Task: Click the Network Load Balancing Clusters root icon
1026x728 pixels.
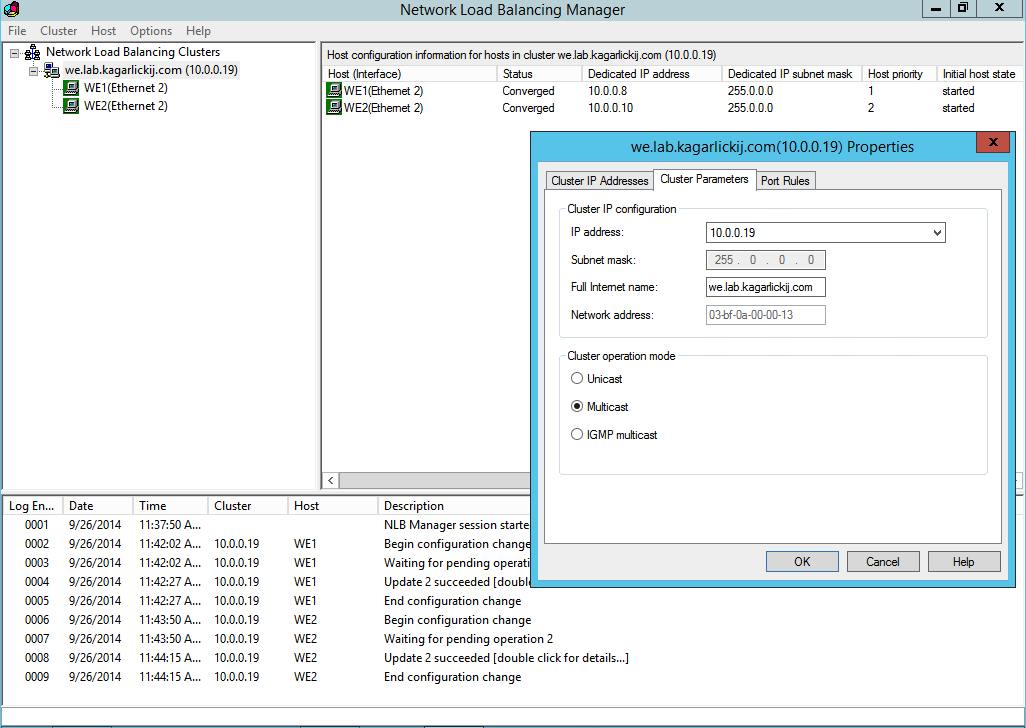Action: [x=33, y=52]
